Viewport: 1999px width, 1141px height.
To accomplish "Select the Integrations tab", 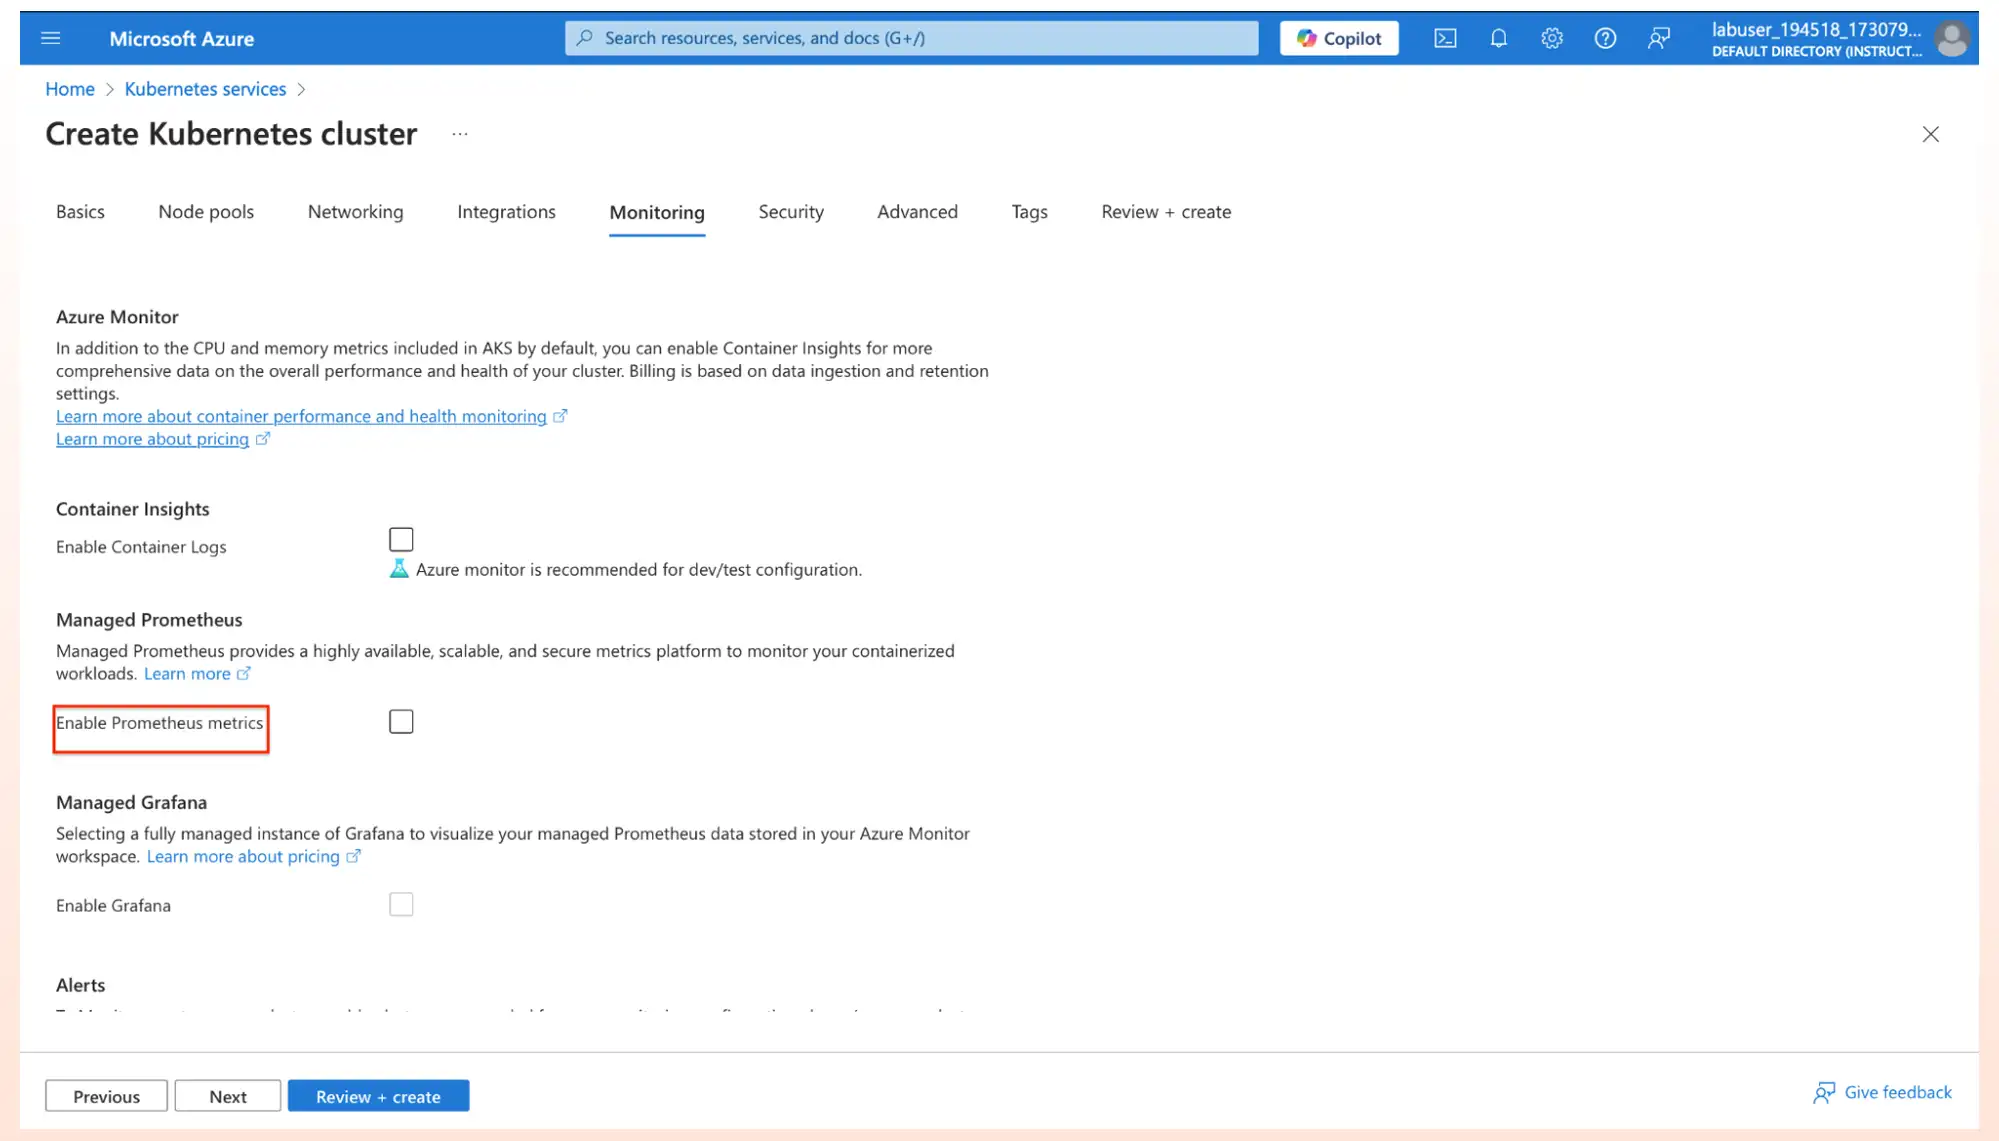I will pyautogui.click(x=506, y=212).
